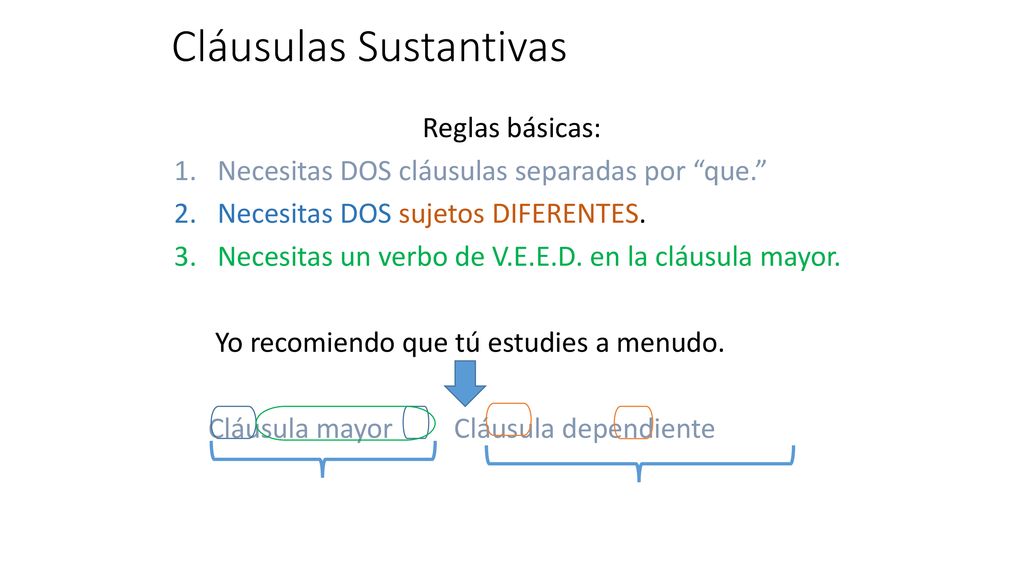The height and width of the screenshot is (576, 1024).
Task: Click the orange 'sujetos DIFERENTES' text
Action: [x=519, y=214]
